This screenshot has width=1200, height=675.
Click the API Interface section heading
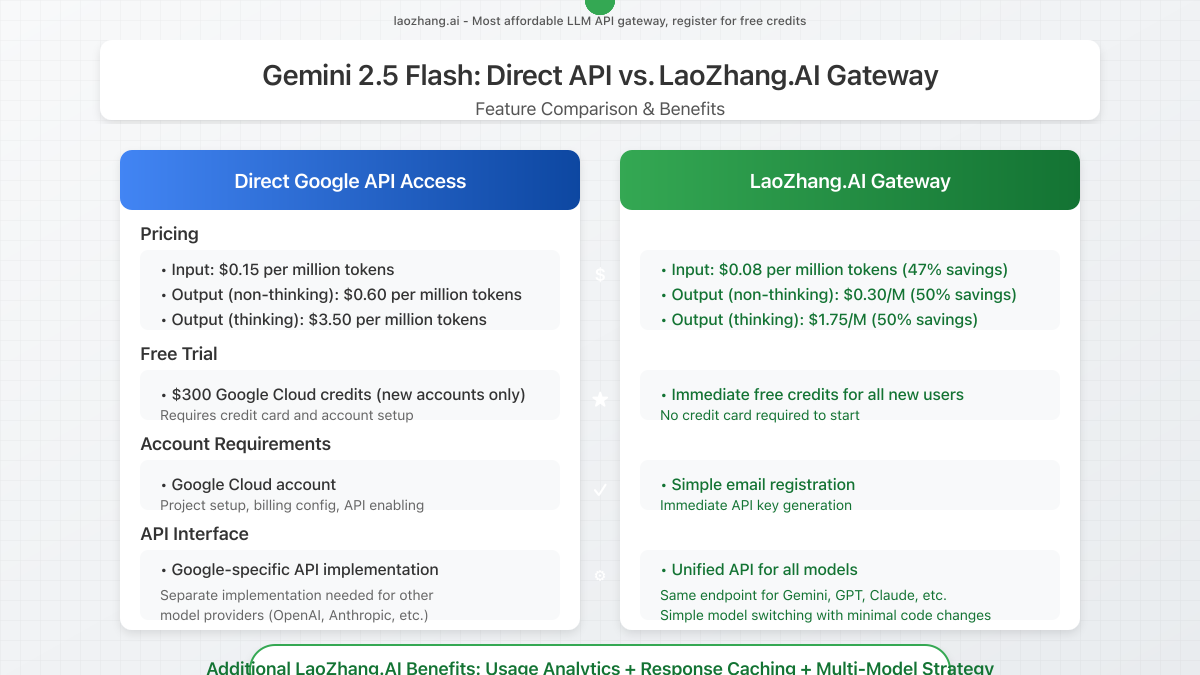coord(194,534)
